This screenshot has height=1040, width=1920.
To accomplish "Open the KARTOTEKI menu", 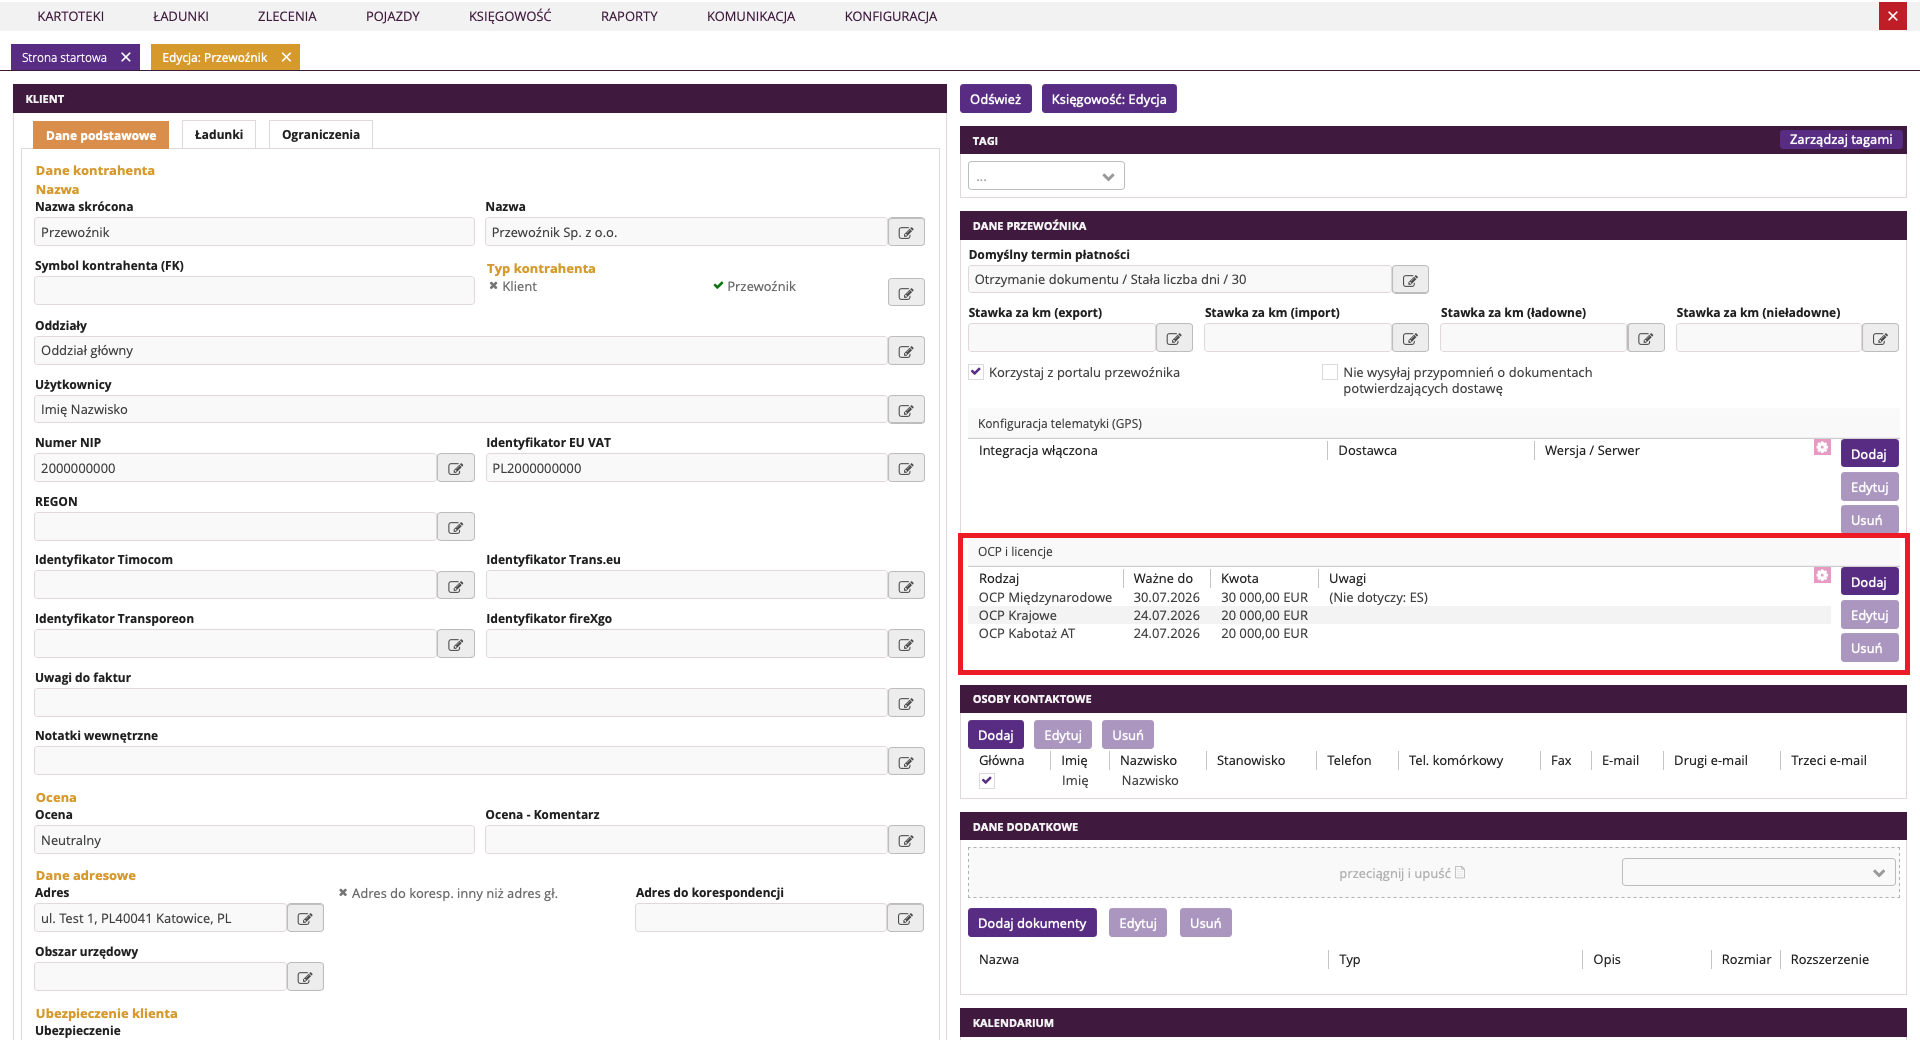I will click(71, 16).
